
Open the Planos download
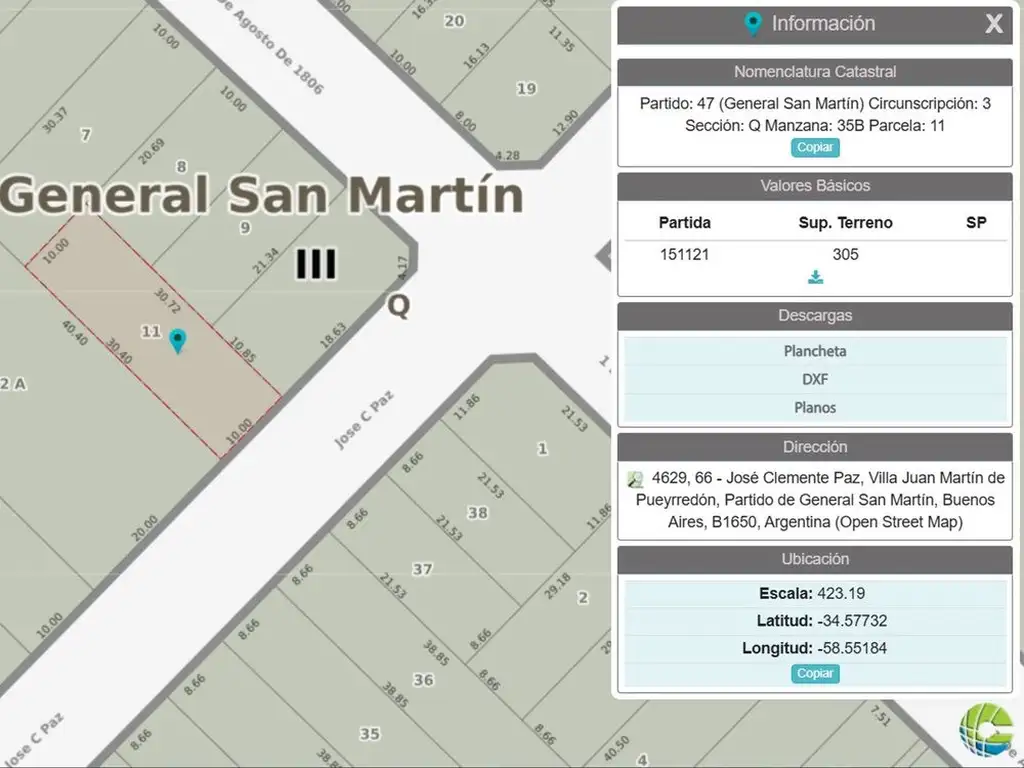(815, 407)
